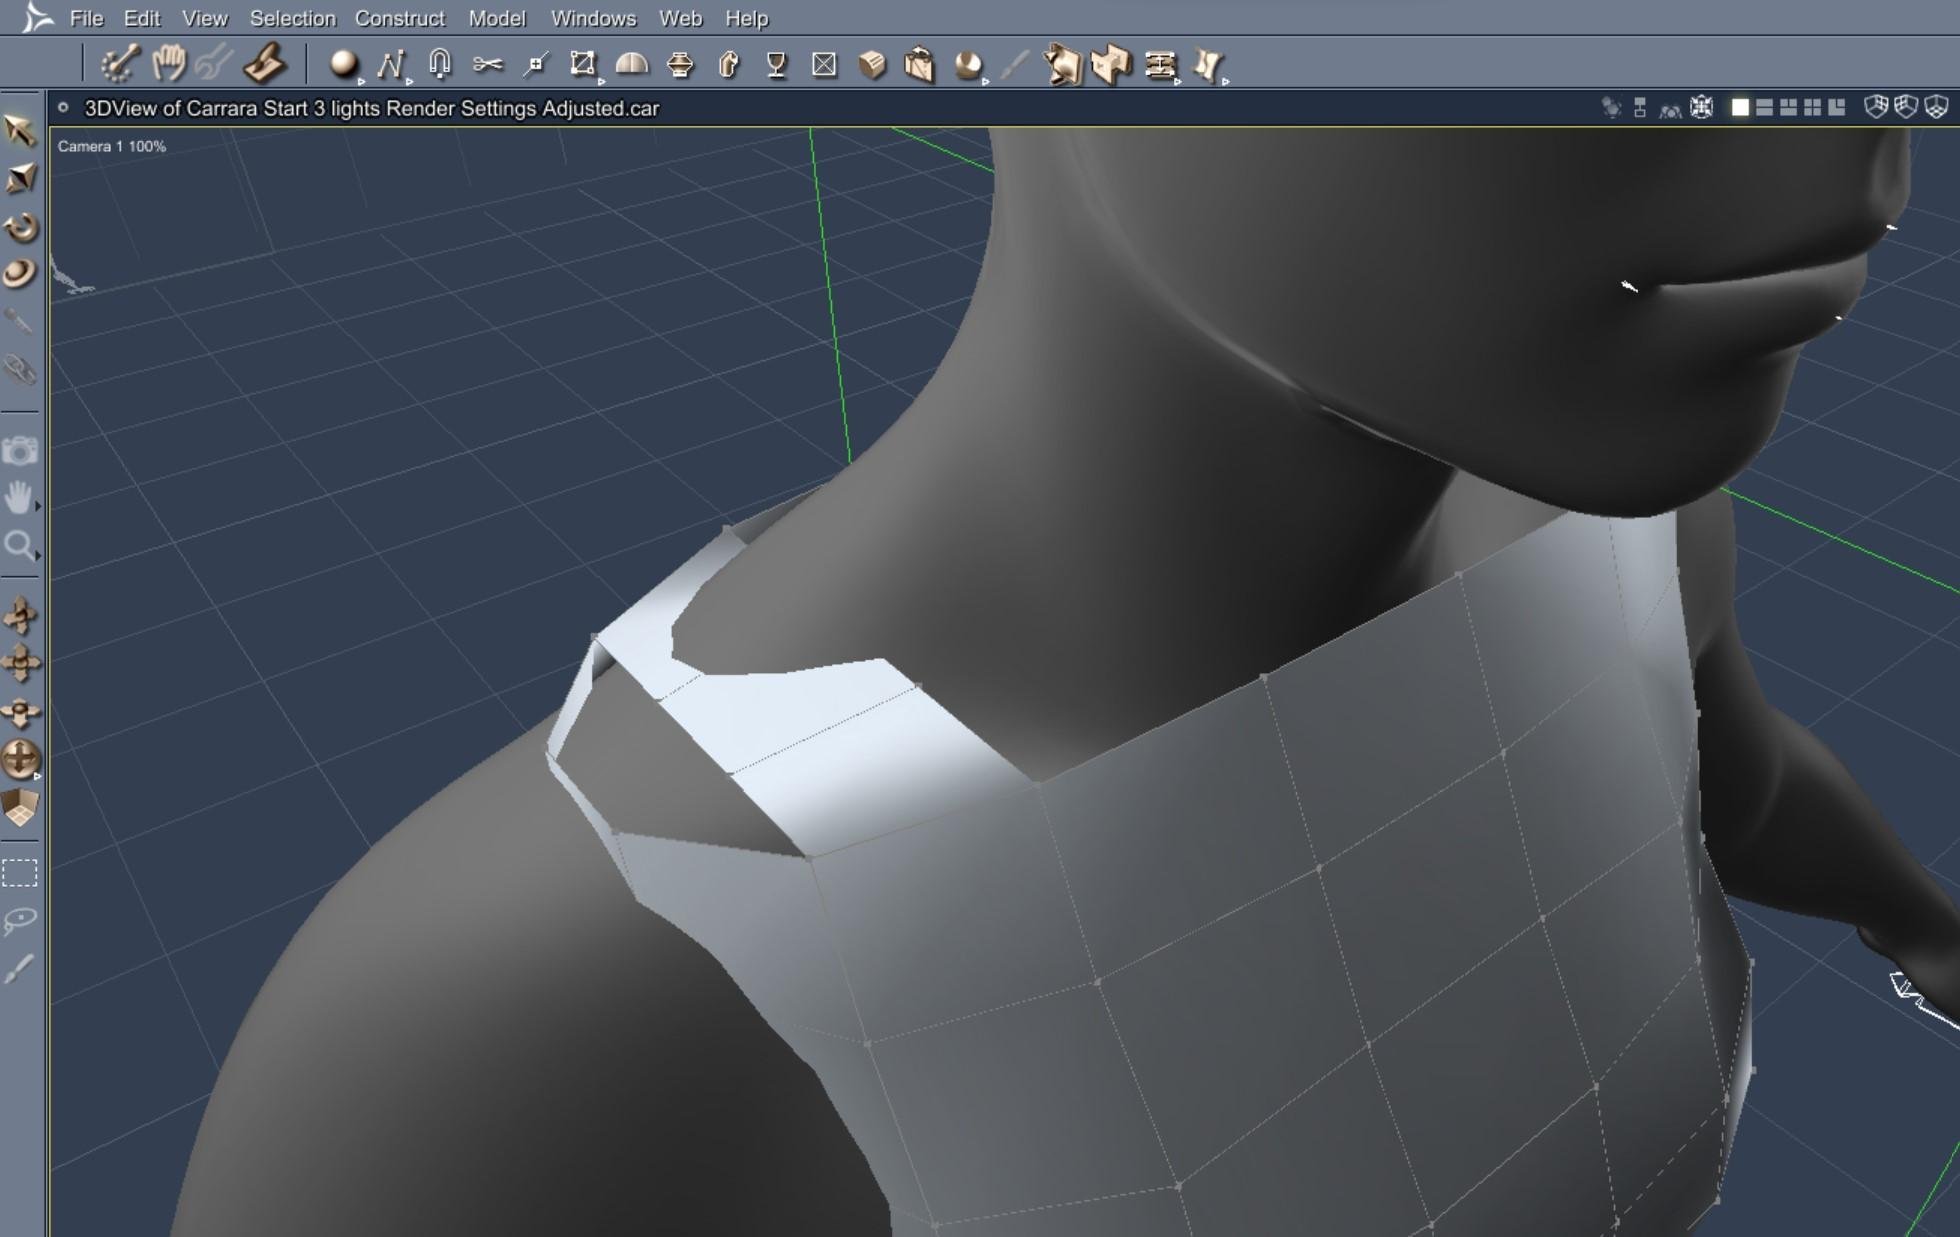Screen dimensions: 1960x1237
Task: Click the camera icon in left sidebar
Action: pos(19,451)
